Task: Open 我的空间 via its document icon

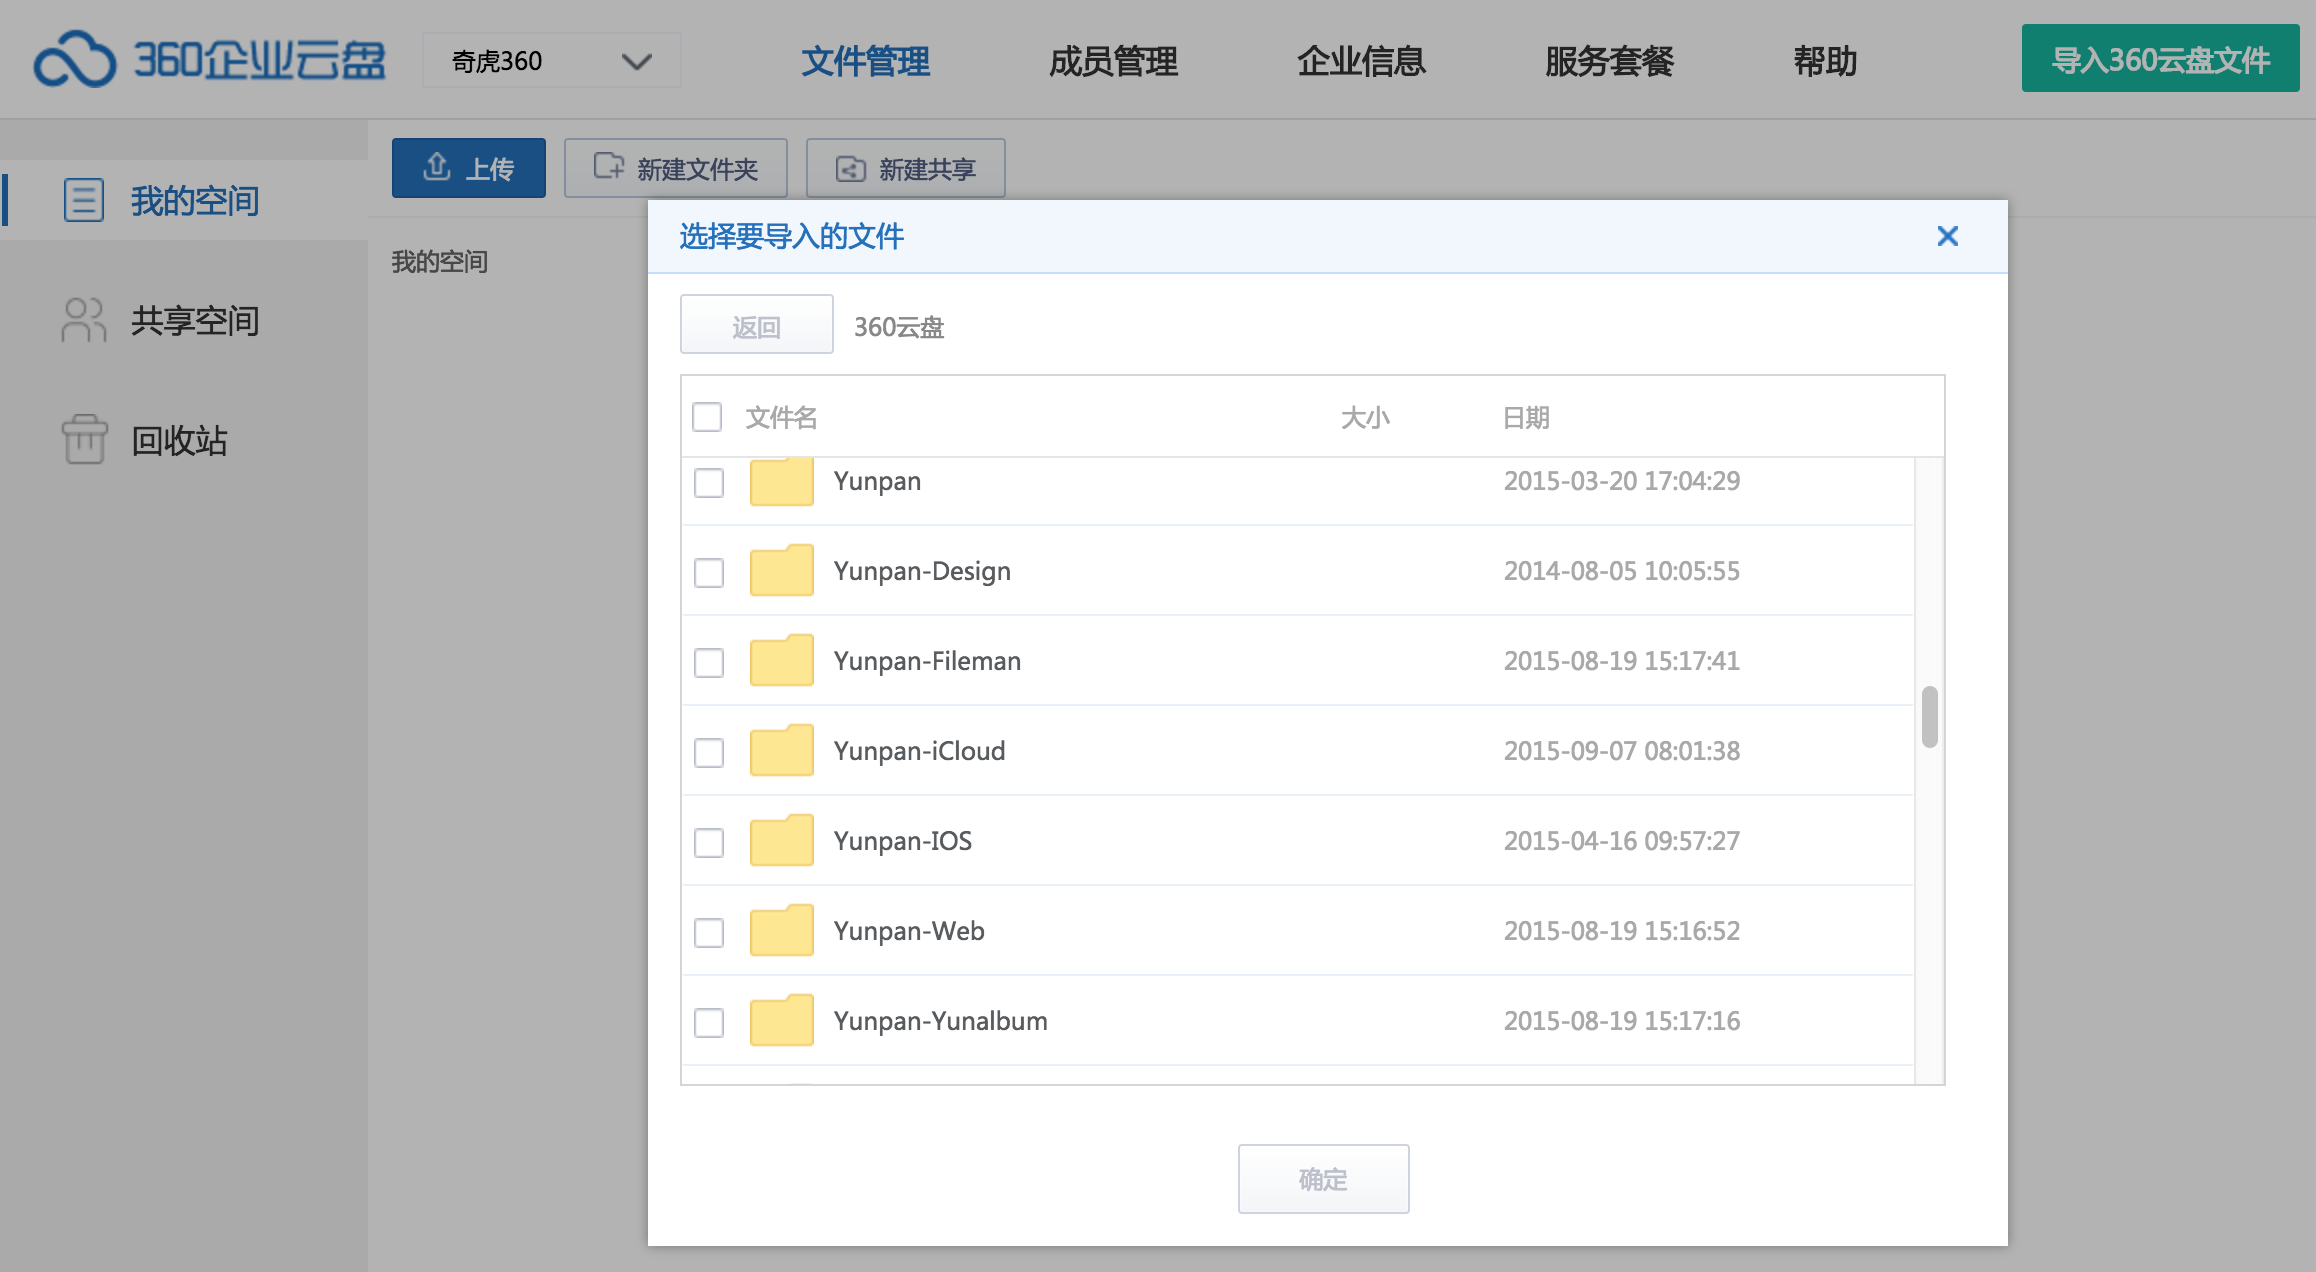Action: point(83,200)
